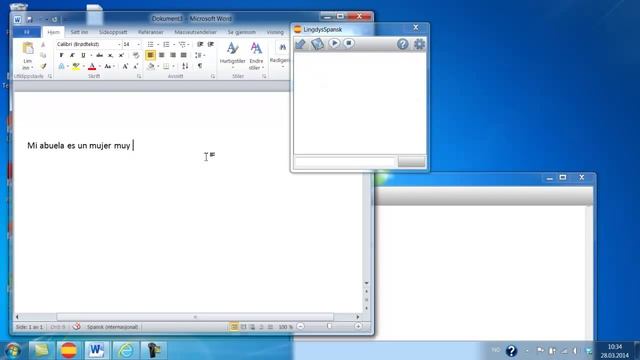Screen dimensions: 640x360
Task: Switch to the Se gjennom tab
Action: (242, 32)
